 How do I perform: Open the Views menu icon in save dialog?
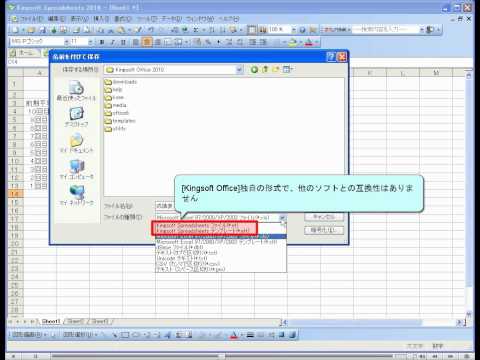click(287, 69)
